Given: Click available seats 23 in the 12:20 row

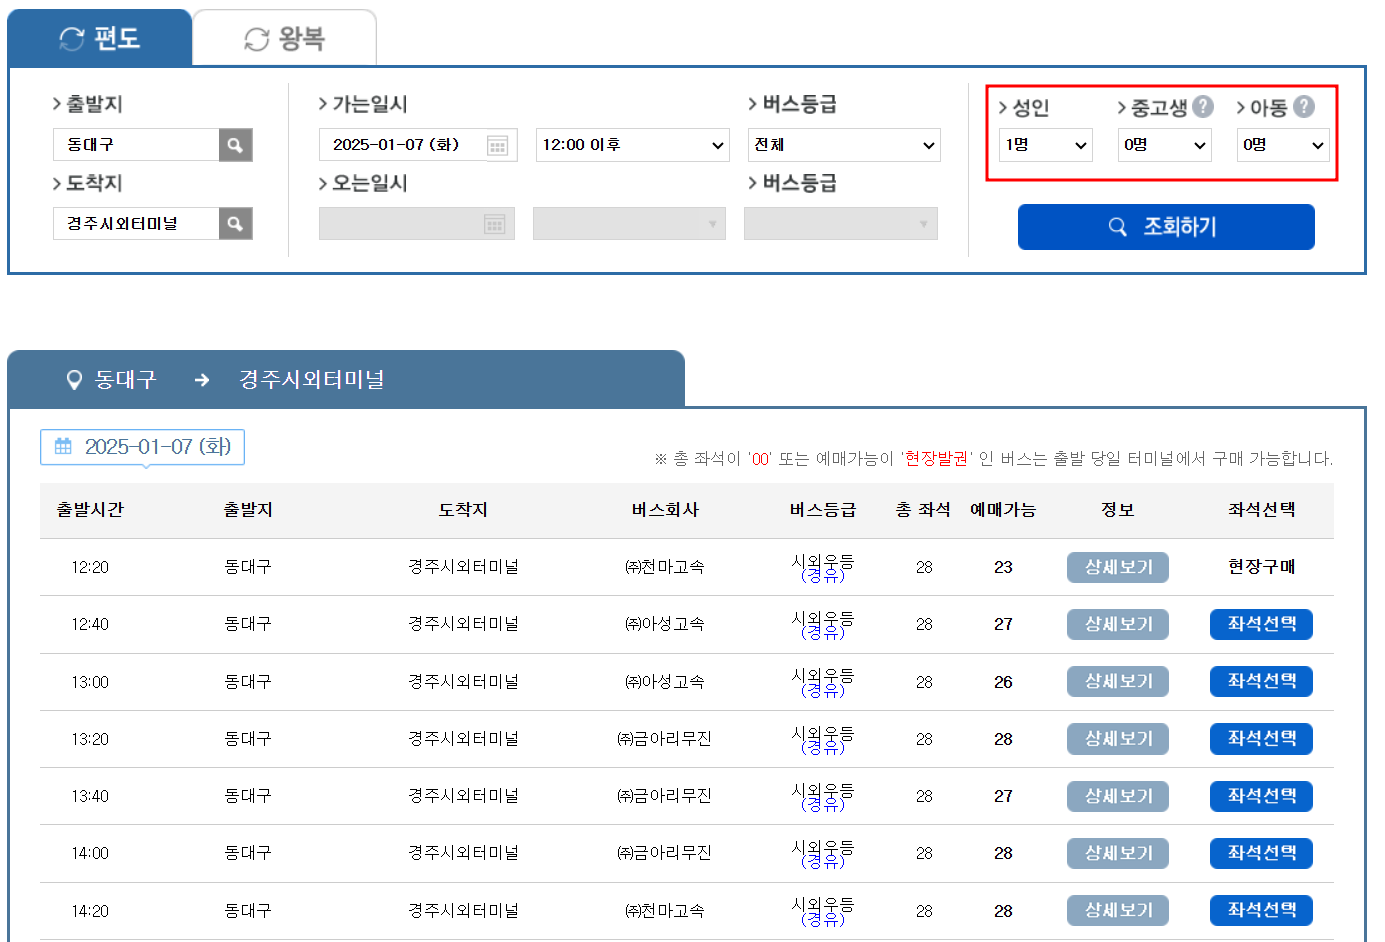Looking at the screenshot, I should pos(1003,567).
